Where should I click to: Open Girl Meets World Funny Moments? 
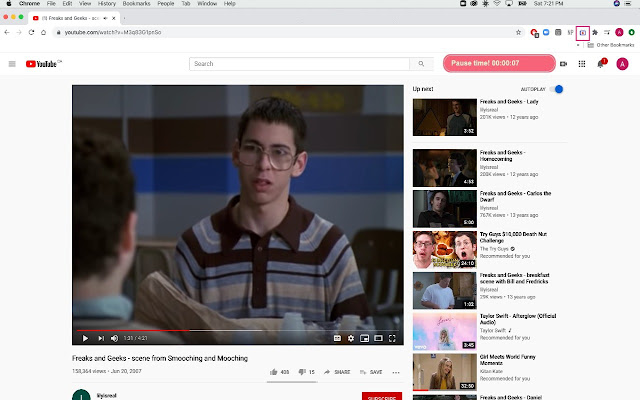507,360
